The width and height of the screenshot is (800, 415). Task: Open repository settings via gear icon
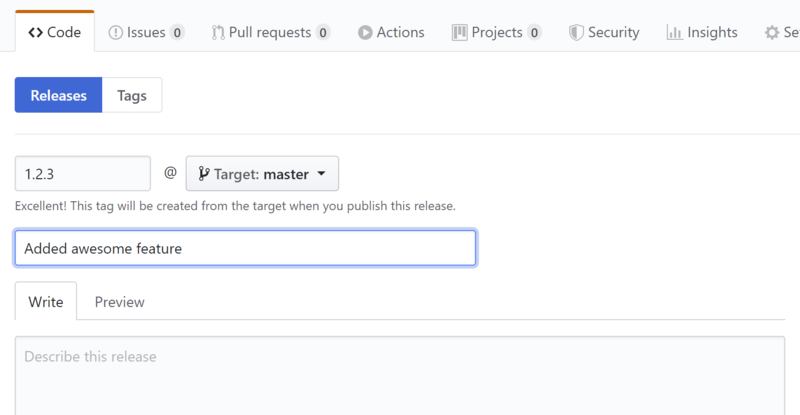pyautogui.click(x=772, y=32)
